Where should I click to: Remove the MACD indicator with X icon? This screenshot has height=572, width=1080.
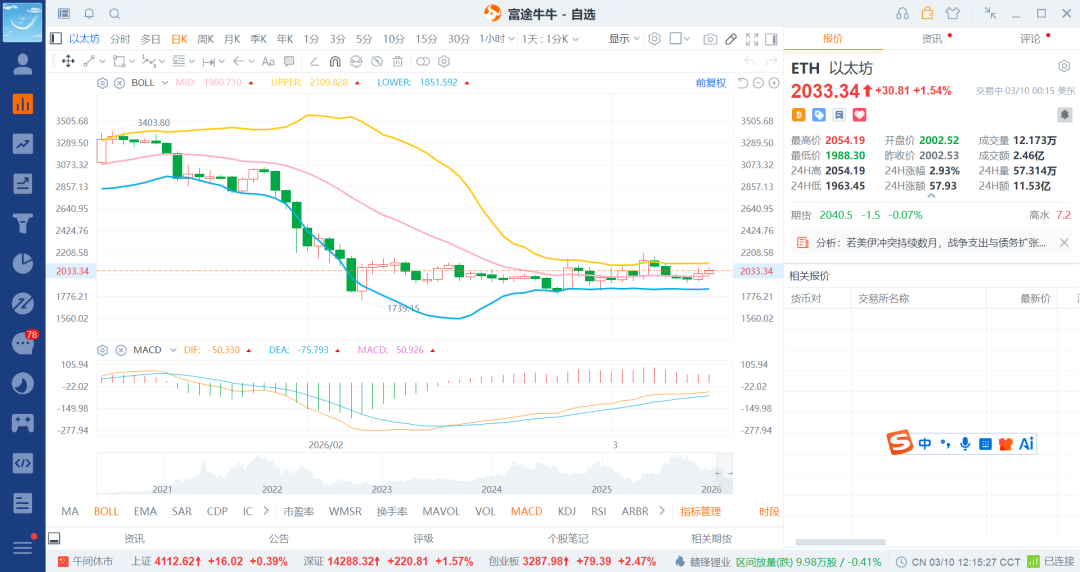pos(121,350)
